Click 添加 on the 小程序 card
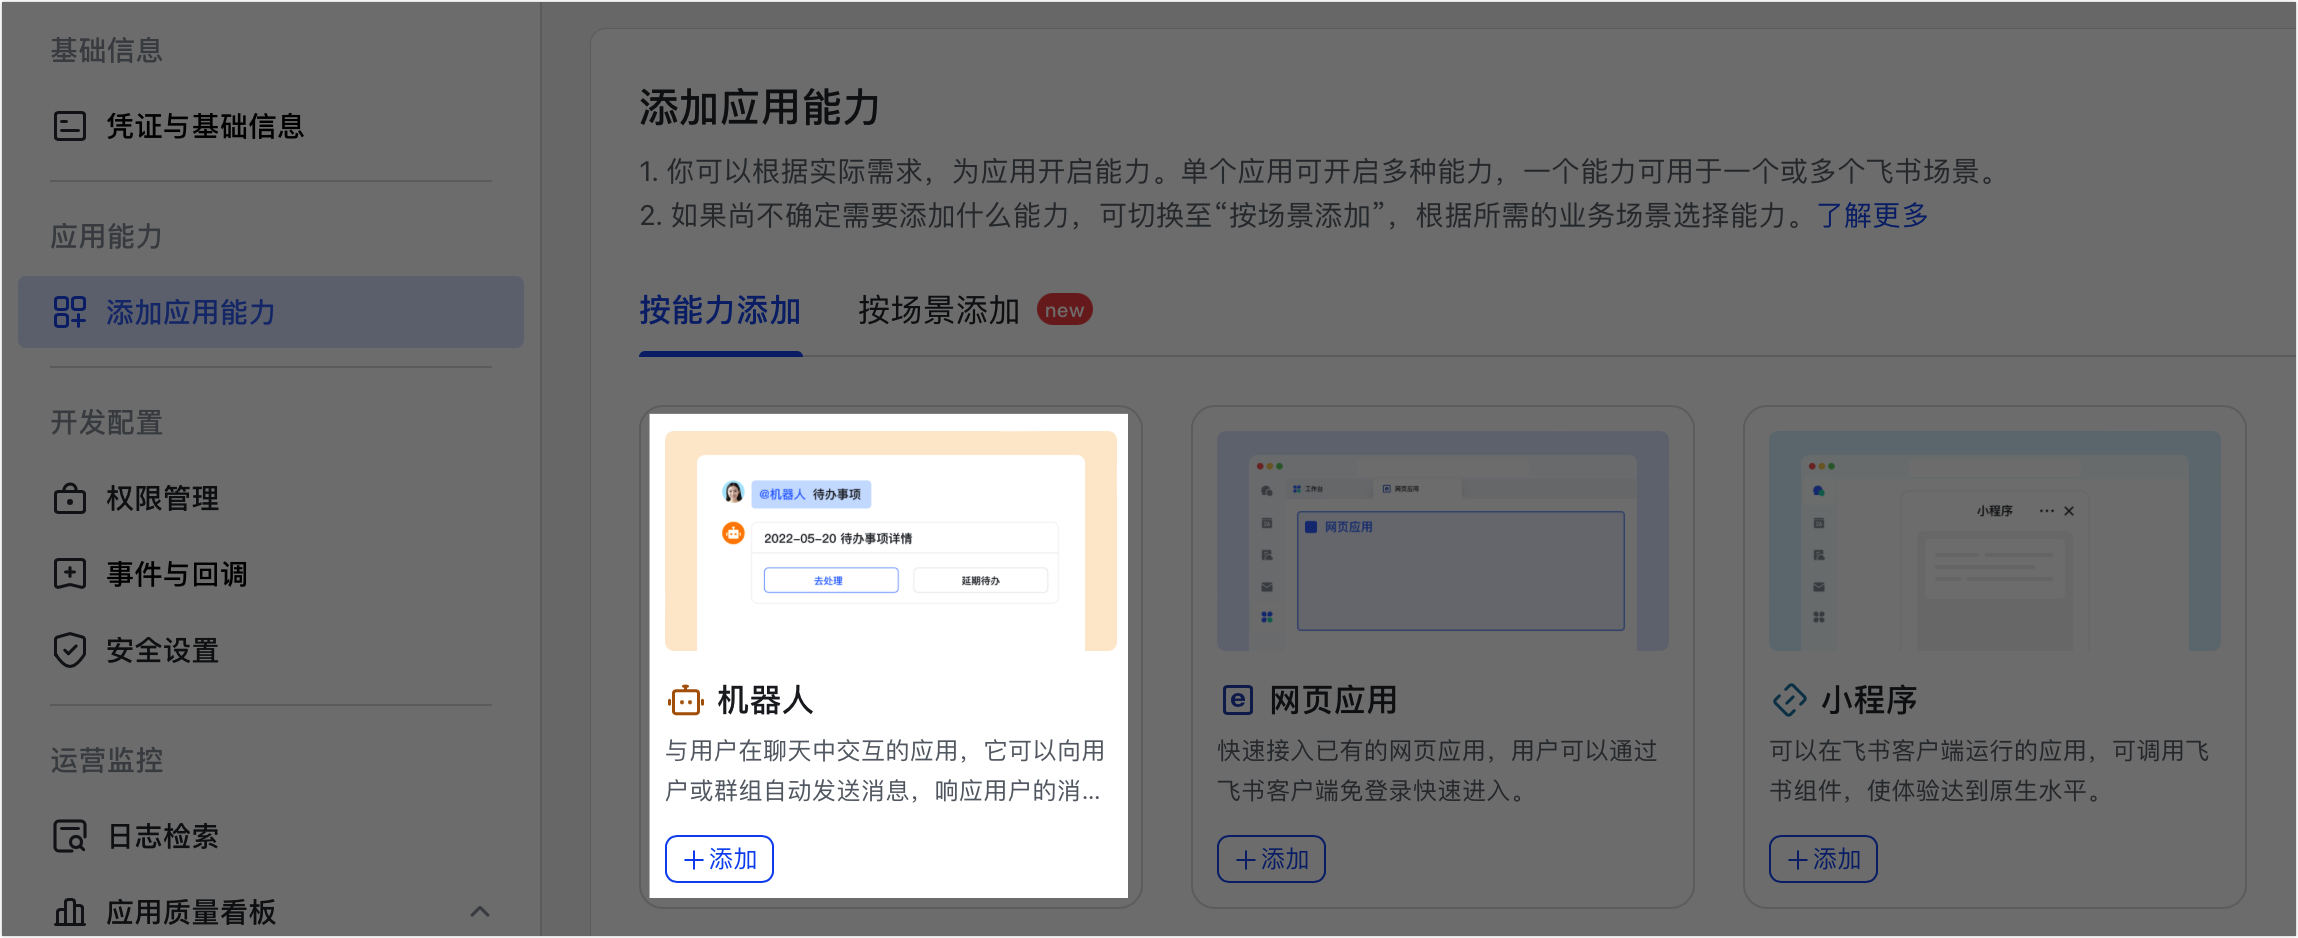This screenshot has width=2298, height=938. [x=1823, y=858]
